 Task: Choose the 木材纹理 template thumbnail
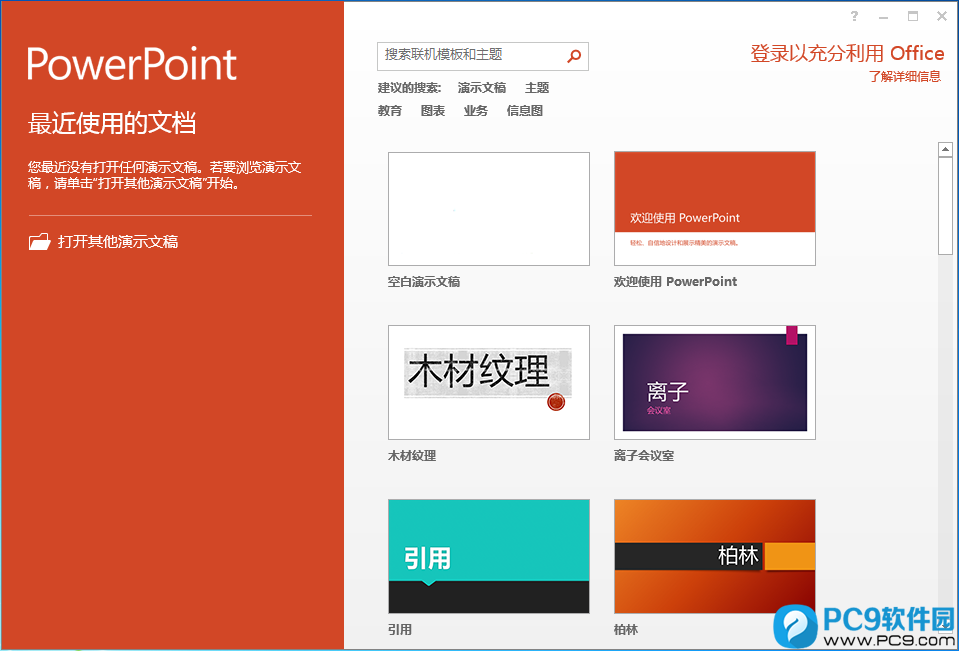tap(489, 382)
